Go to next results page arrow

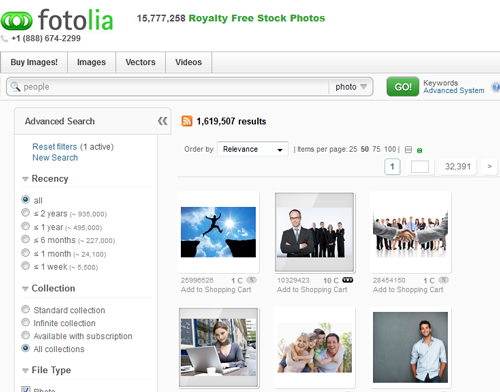(490, 167)
